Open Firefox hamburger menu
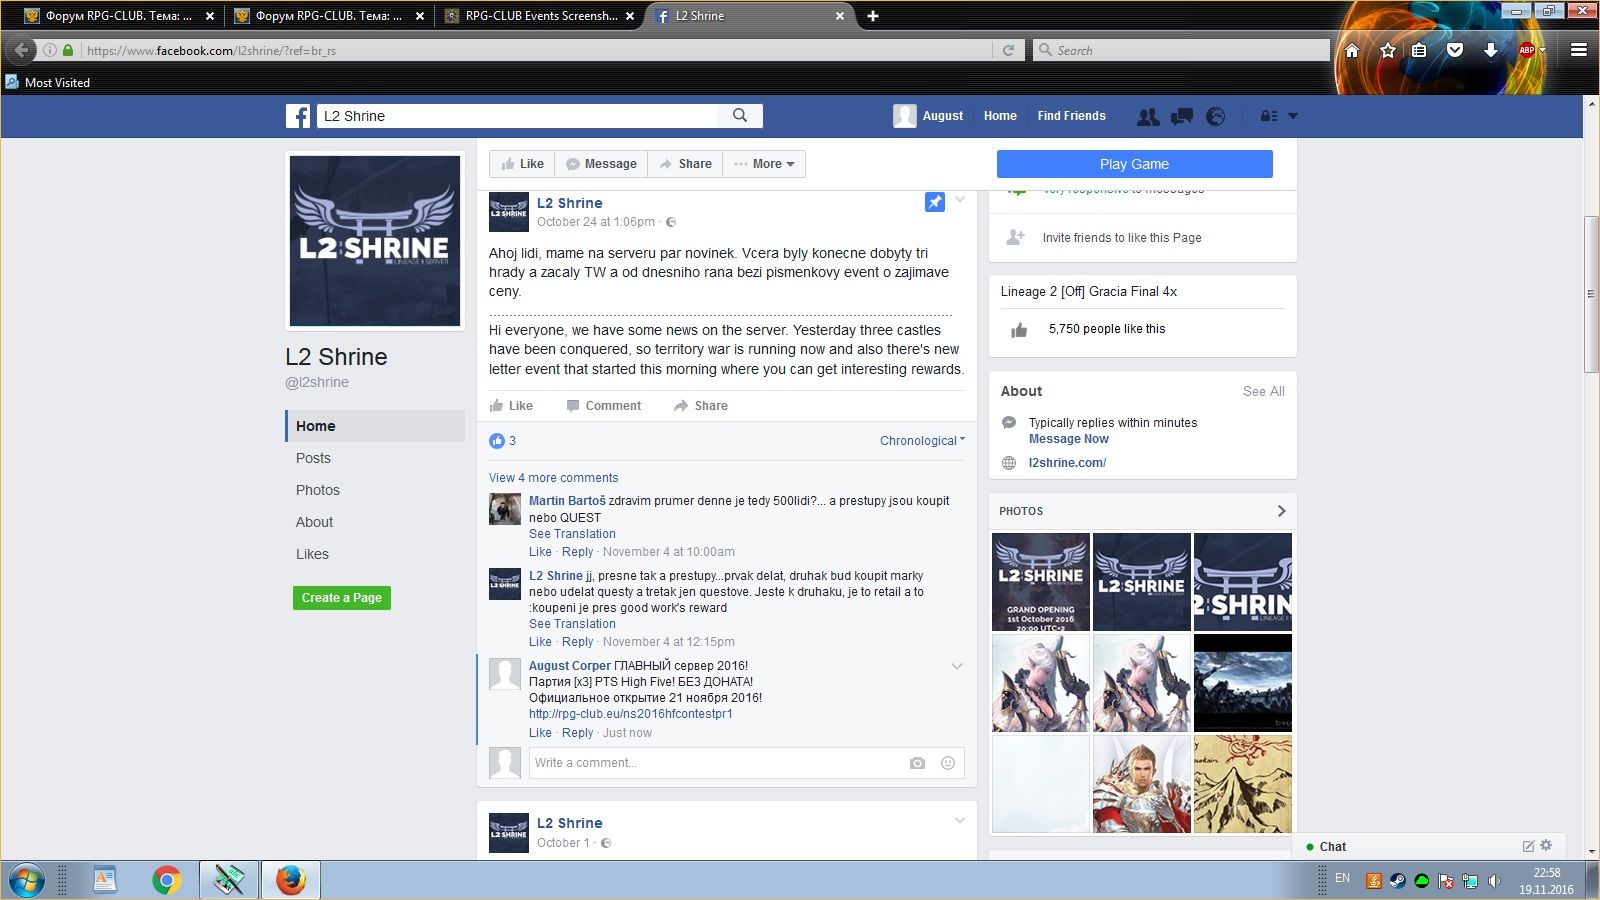The width and height of the screenshot is (1600, 900). pos(1579,50)
